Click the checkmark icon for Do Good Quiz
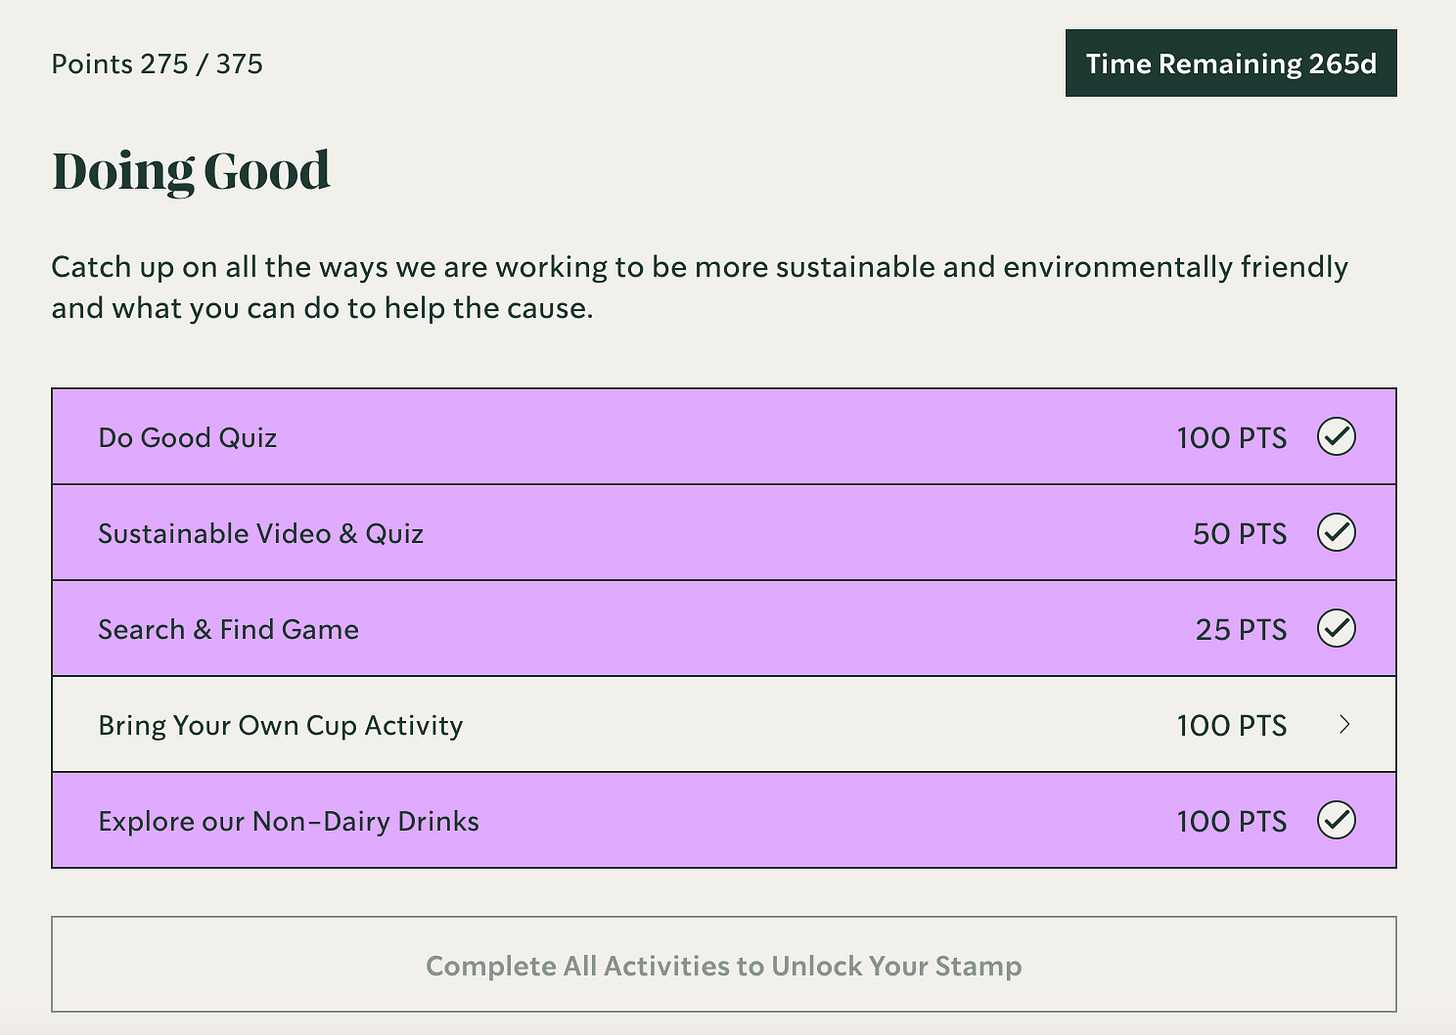 (1336, 437)
